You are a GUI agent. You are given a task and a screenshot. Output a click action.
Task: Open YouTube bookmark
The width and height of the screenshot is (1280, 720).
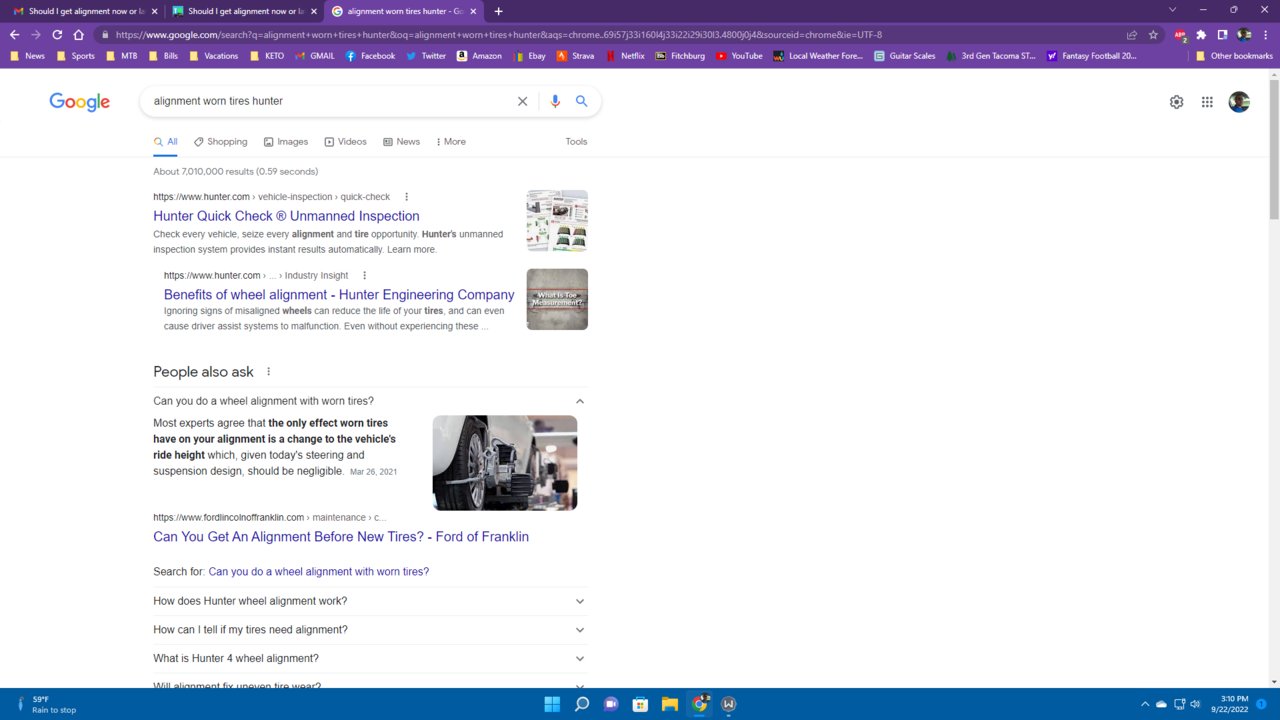739,56
